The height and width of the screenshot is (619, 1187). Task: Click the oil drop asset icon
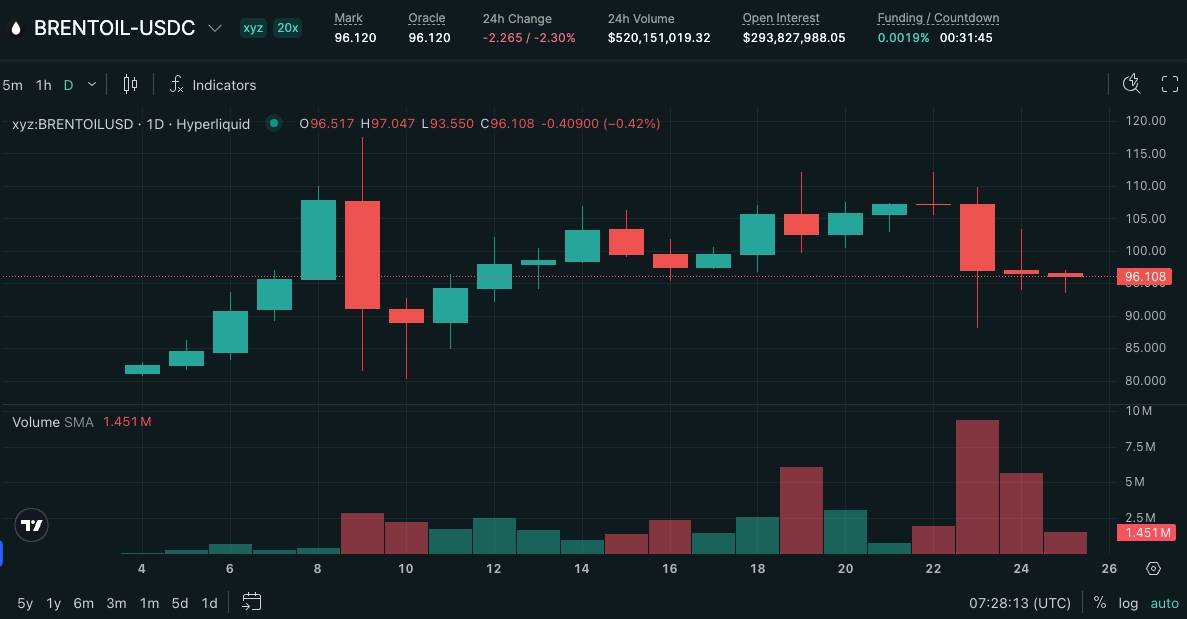click(x=15, y=28)
